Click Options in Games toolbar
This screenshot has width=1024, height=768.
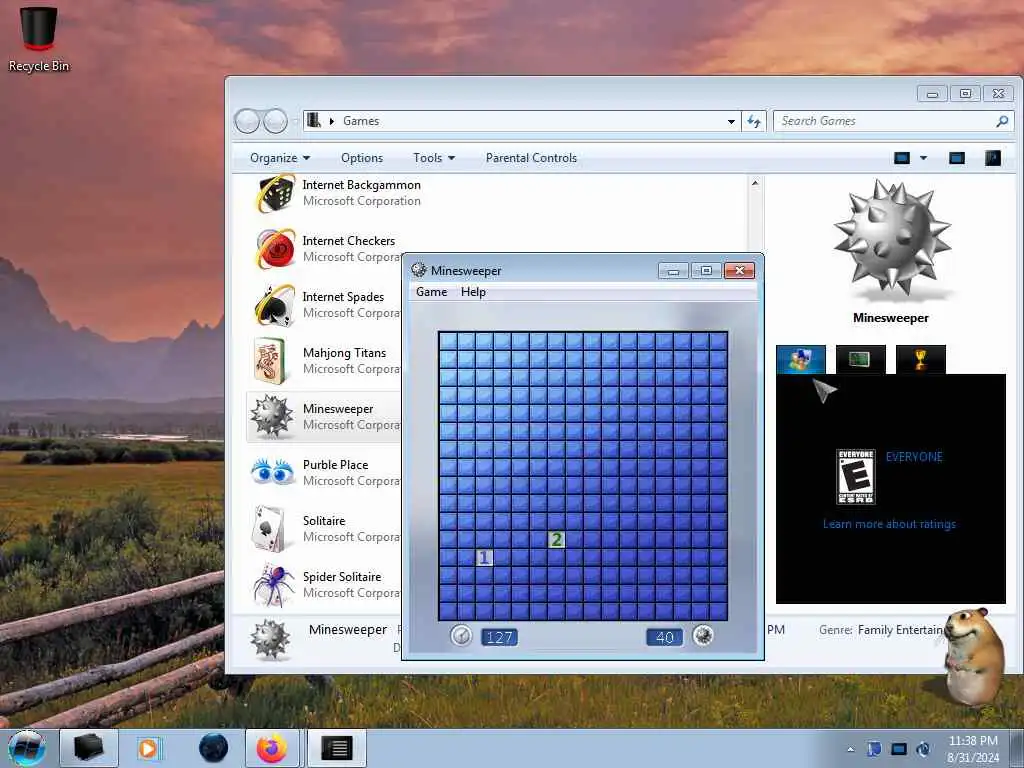[362, 158]
